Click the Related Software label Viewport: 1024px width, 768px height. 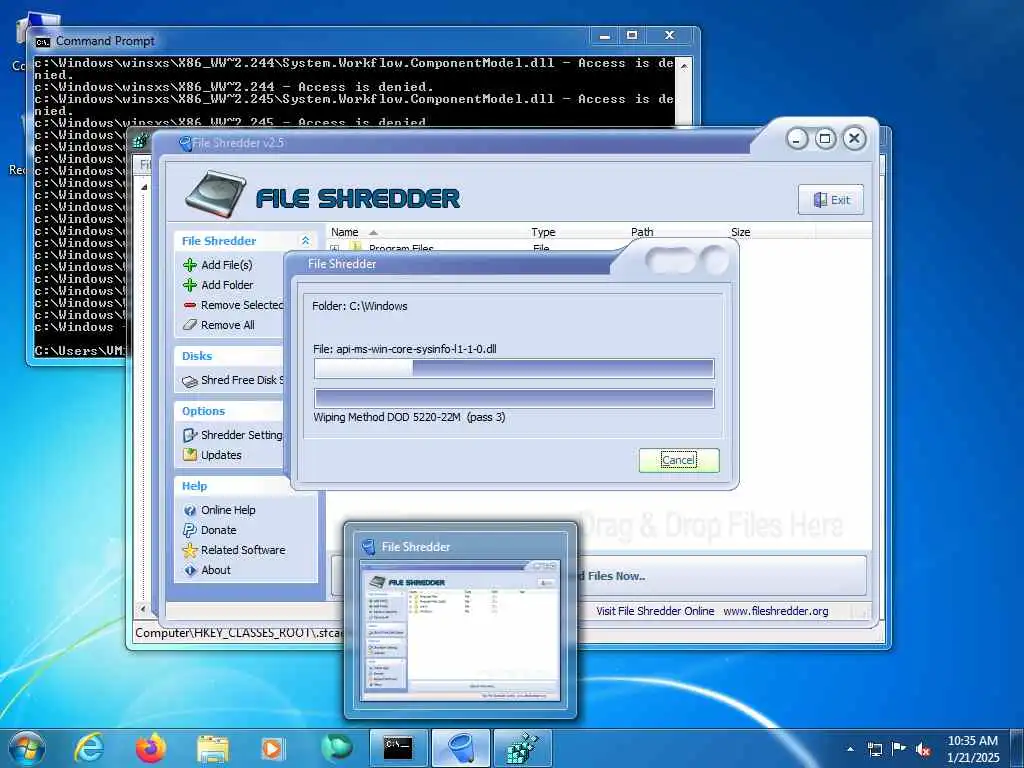pos(243,551)
